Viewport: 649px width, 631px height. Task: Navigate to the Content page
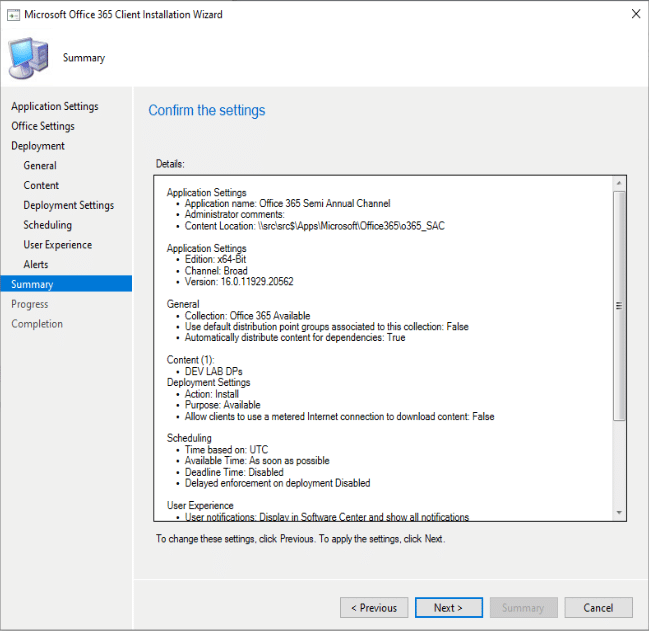[41, 185]
